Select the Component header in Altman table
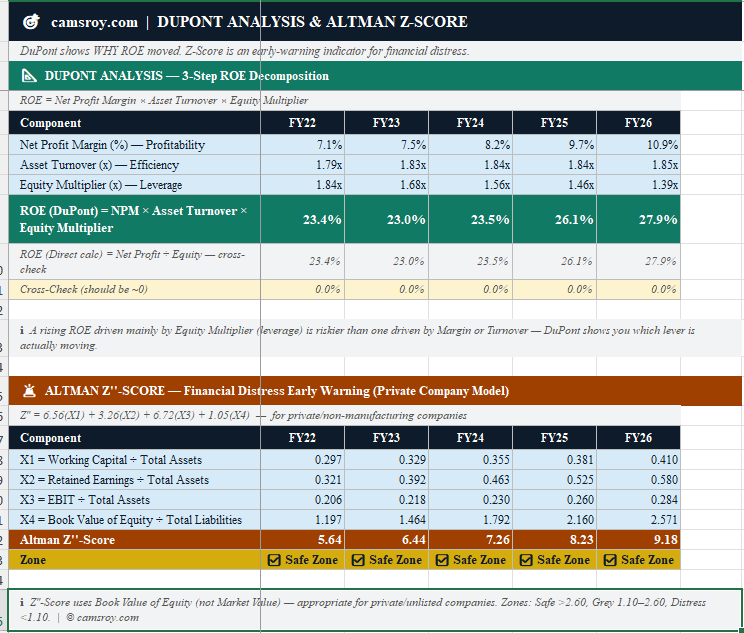The image size is (744, 633). click(135, 438)
